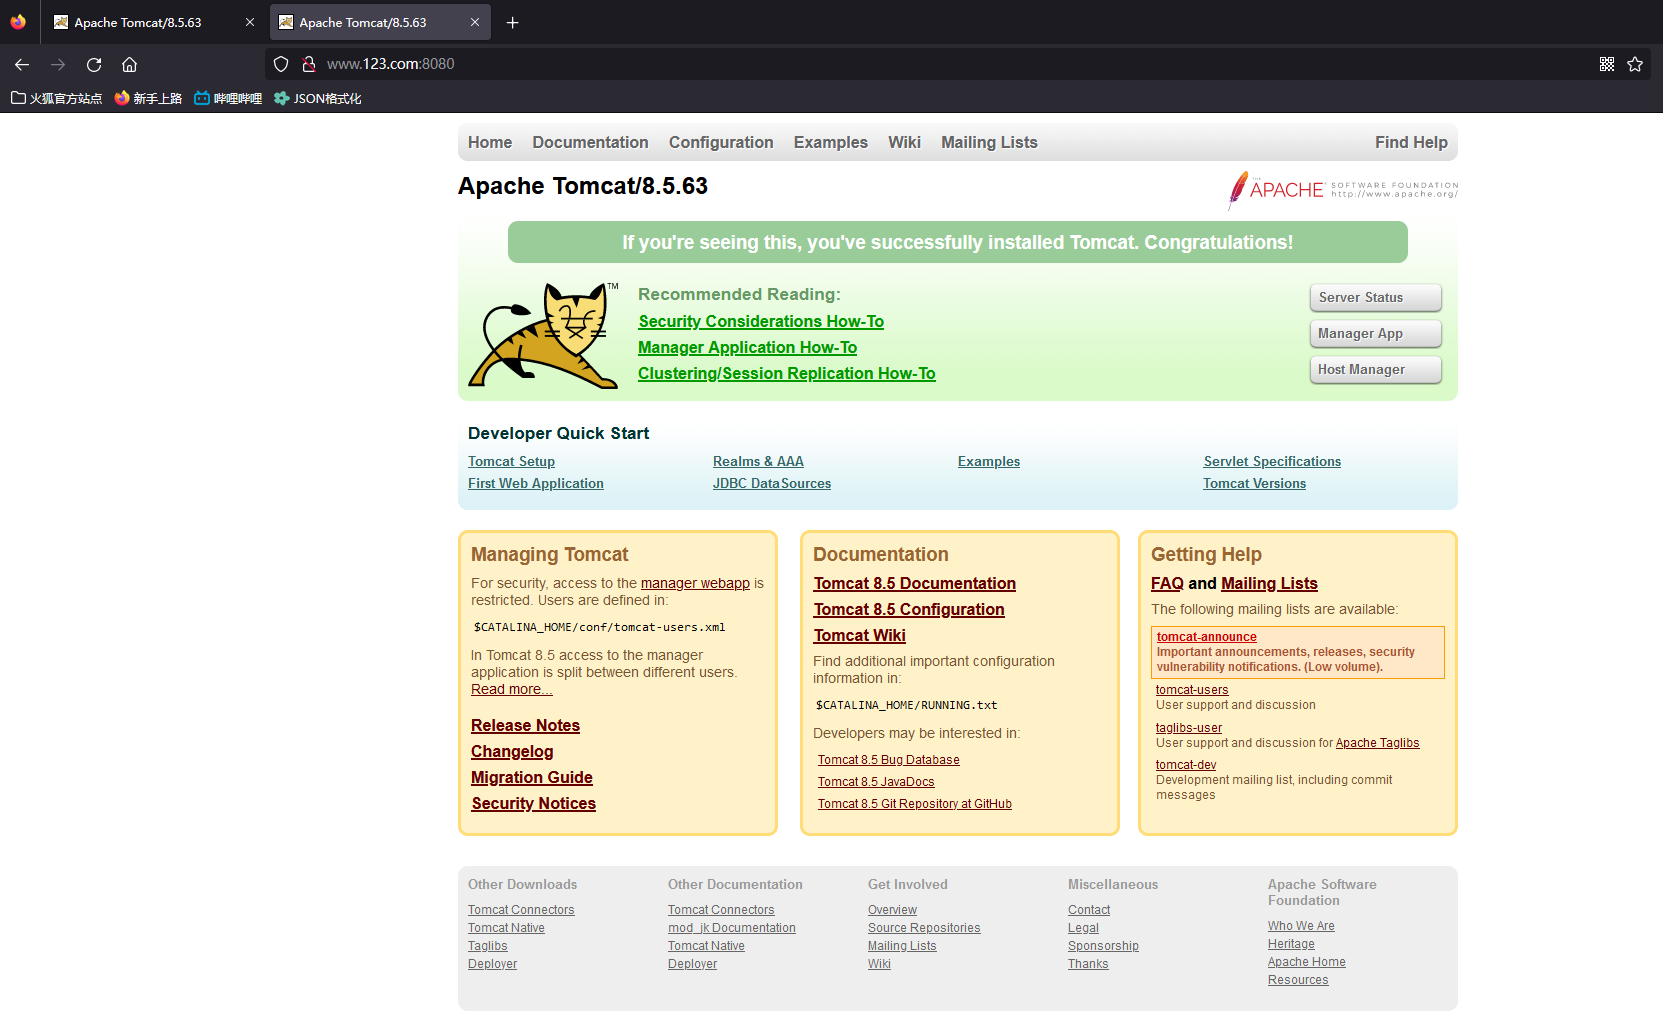This screenshot has width=1663, height=1031.
Task: Open the Changelog link
Action: (x=512, y=751)
